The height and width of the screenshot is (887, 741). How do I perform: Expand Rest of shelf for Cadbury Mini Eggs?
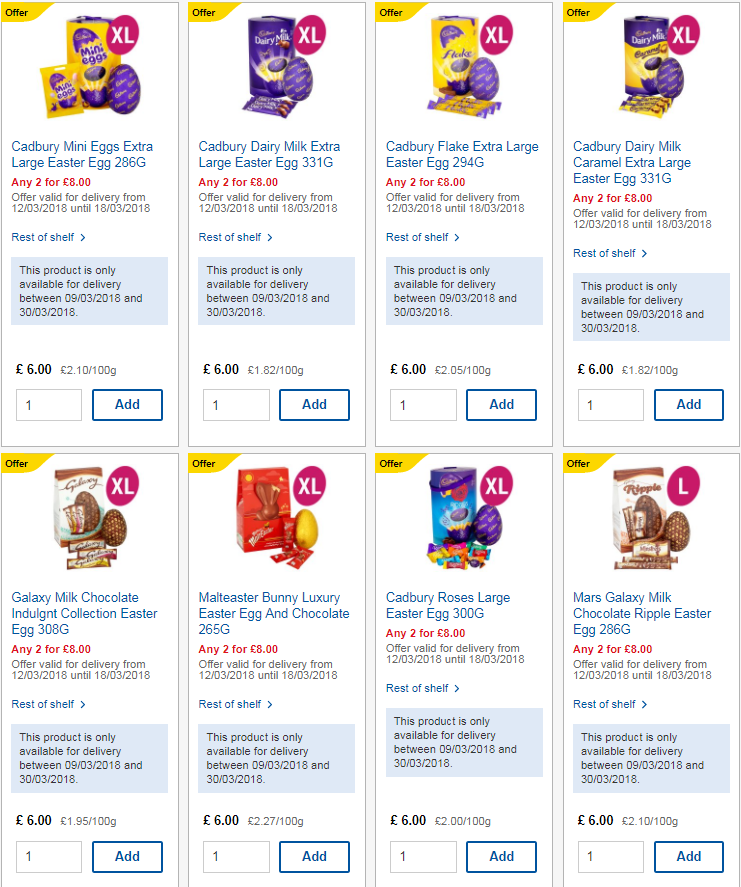pos(49,237)
